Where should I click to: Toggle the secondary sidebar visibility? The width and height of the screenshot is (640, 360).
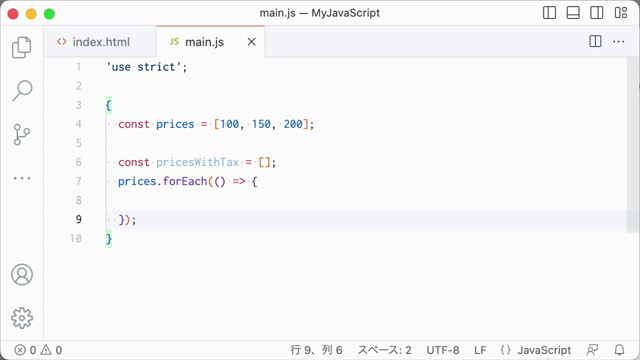point(597,13)
